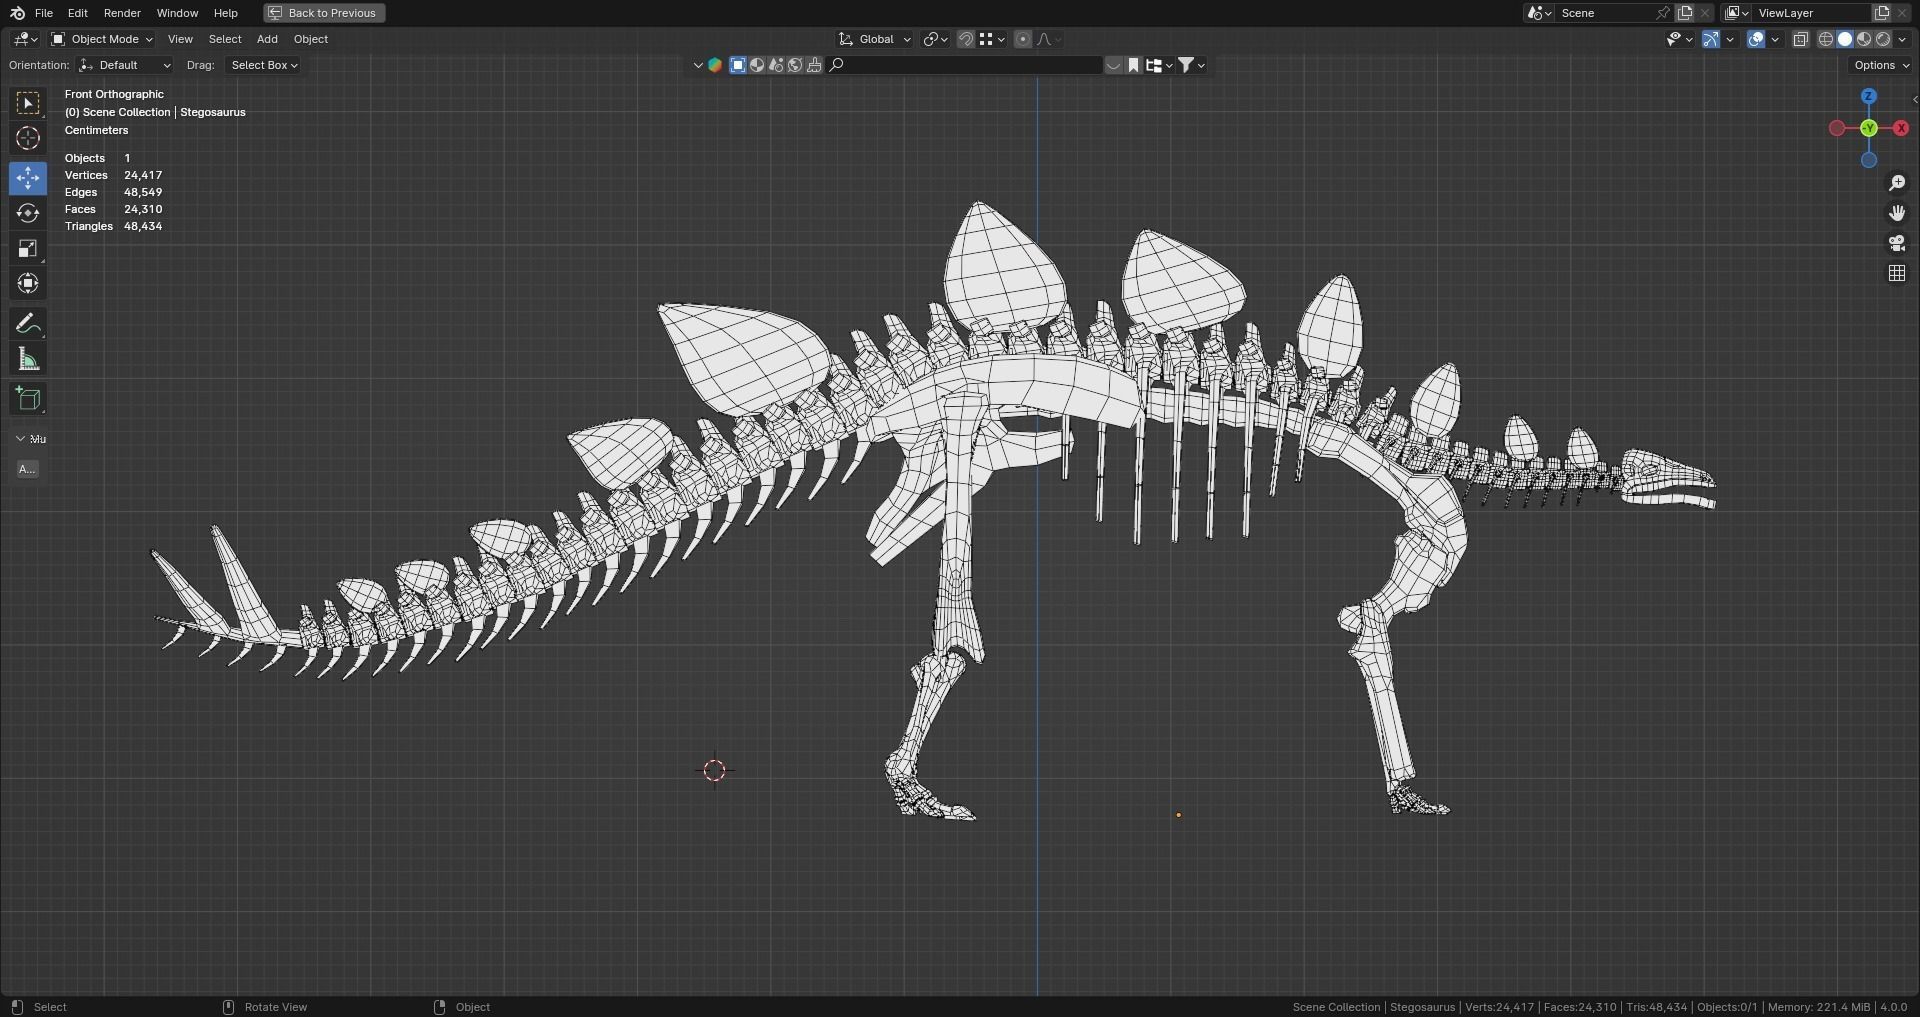Open the pivot point dropdown
This screenshot has width=1920, height=1017.
pyautogui.click(x=936, y=39)
